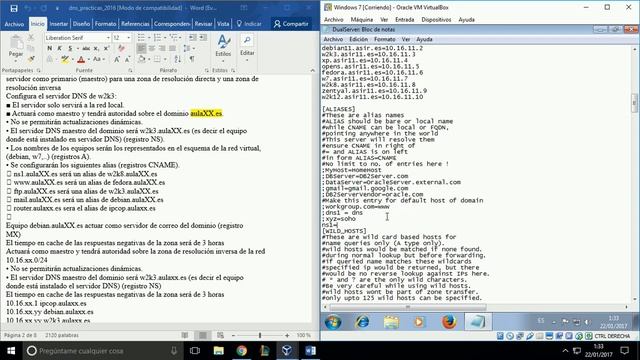Toggle subscript formatting in Word
The image size is (640, 360).
96,48
